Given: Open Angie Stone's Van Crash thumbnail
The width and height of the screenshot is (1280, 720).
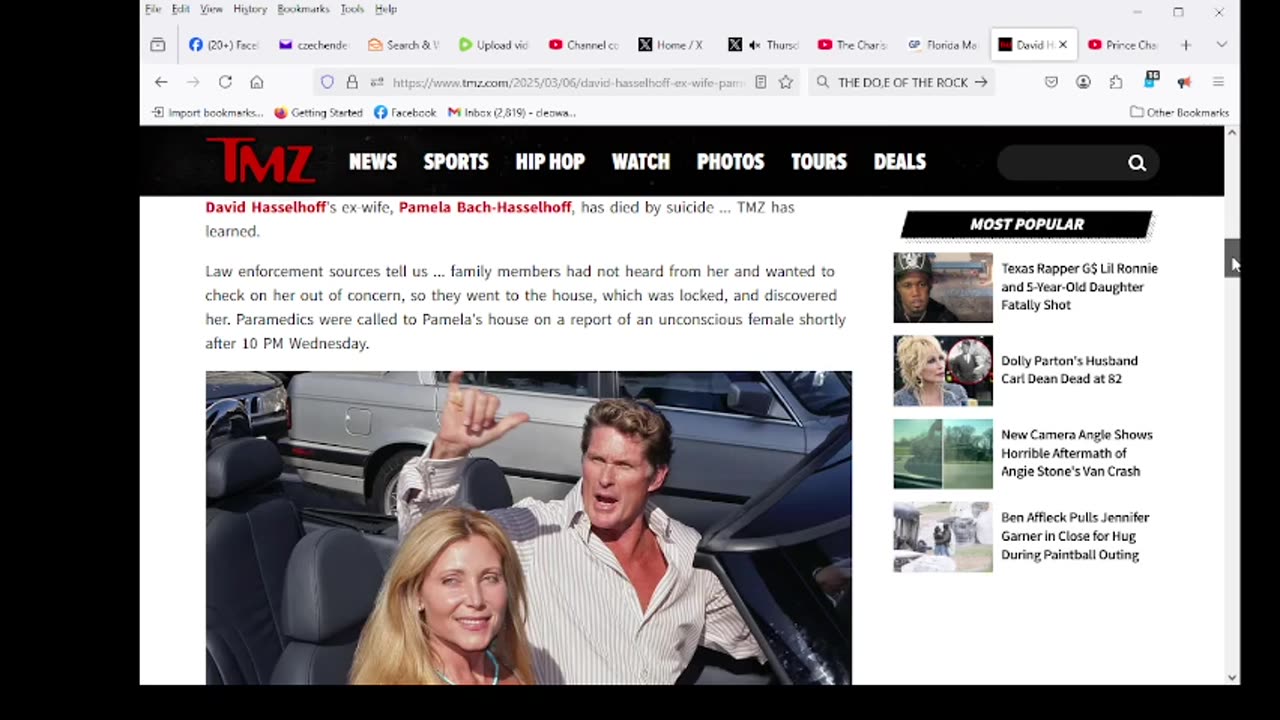Looking at the screenshot, I should pos(943,454).
